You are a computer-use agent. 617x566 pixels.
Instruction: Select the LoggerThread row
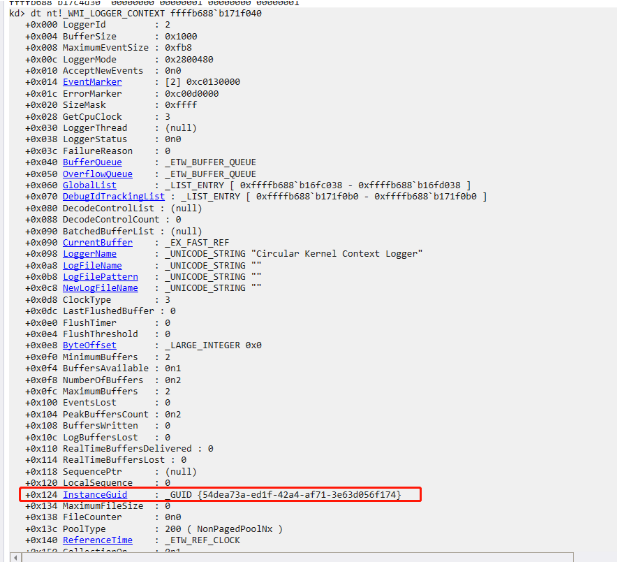click(x=111, y=128)
